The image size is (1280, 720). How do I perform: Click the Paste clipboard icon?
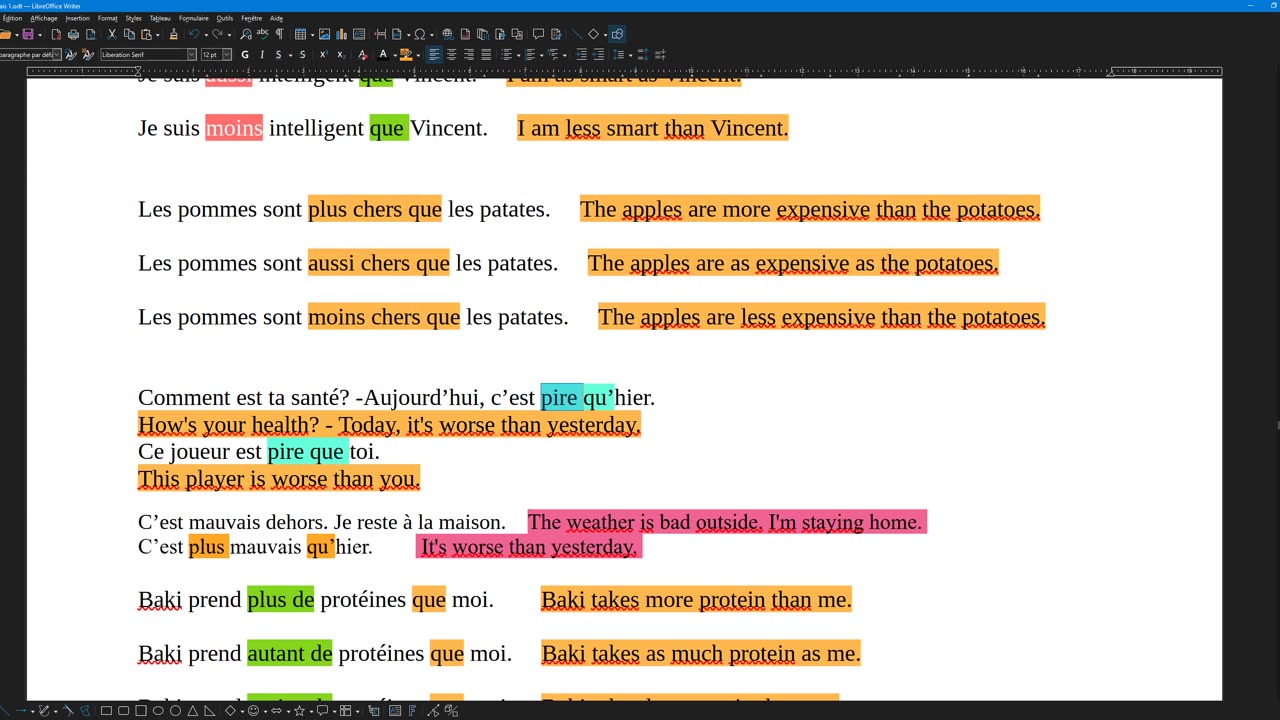point(146,34)
